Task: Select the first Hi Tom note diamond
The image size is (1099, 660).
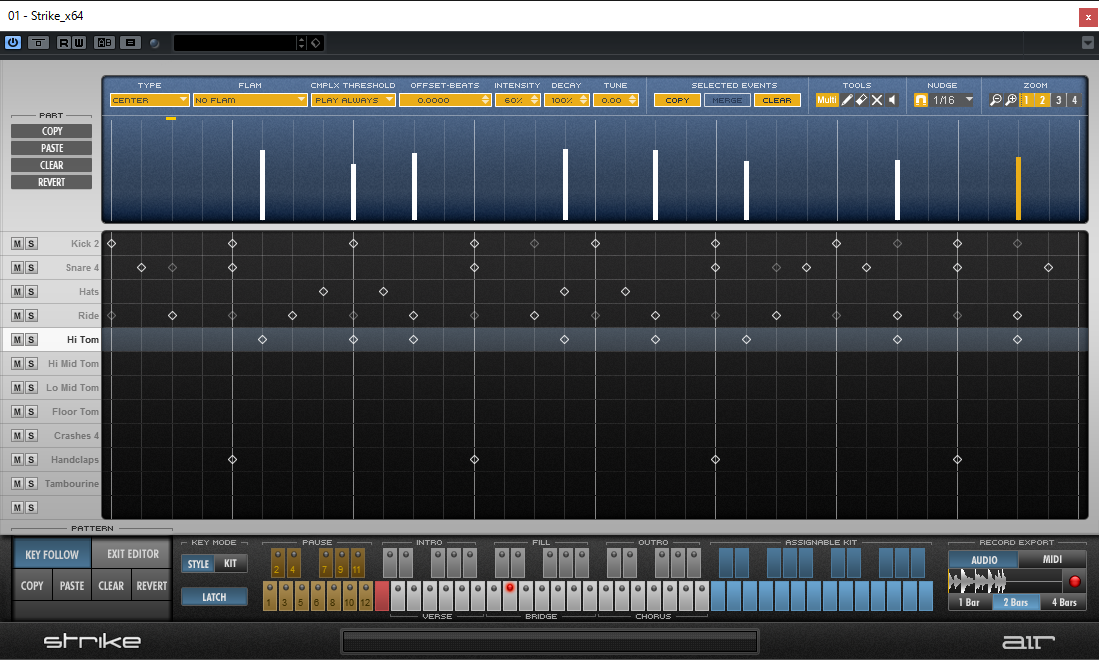Action: coord(262,340)
